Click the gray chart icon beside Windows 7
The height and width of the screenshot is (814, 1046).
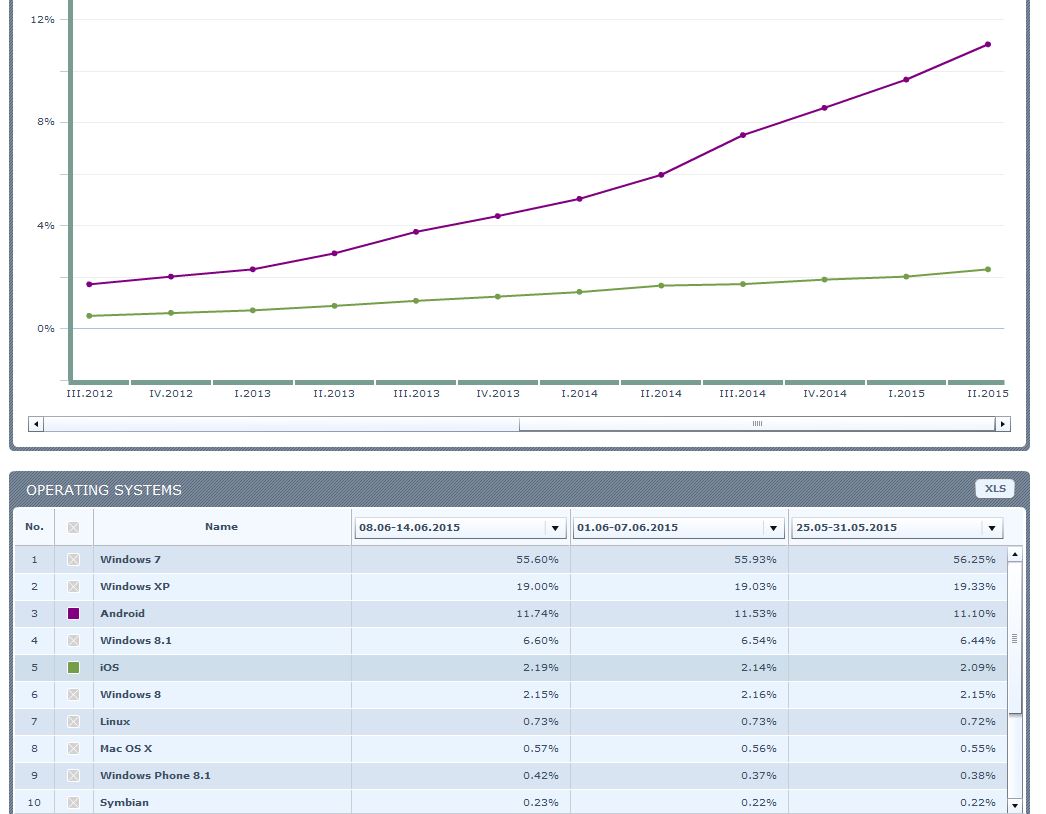[73, 559]
